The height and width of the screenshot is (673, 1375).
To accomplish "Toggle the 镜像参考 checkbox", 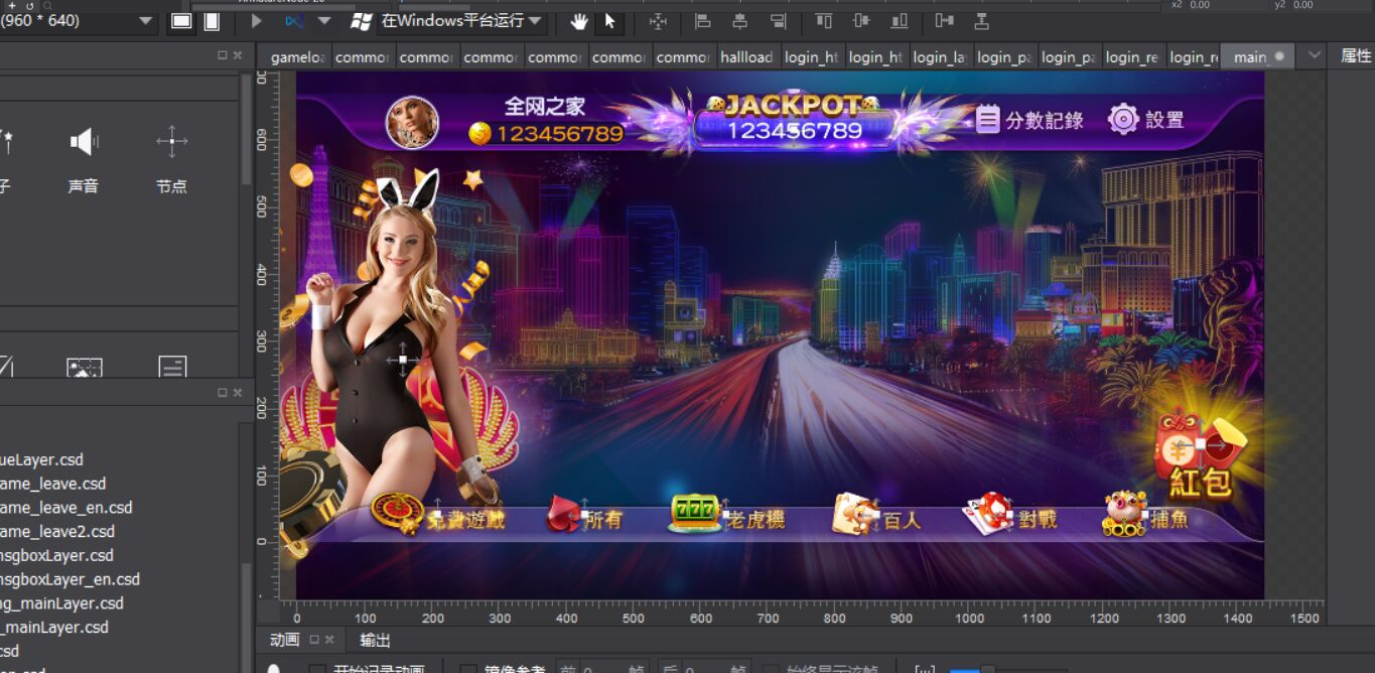I will (x=467, y=670).
